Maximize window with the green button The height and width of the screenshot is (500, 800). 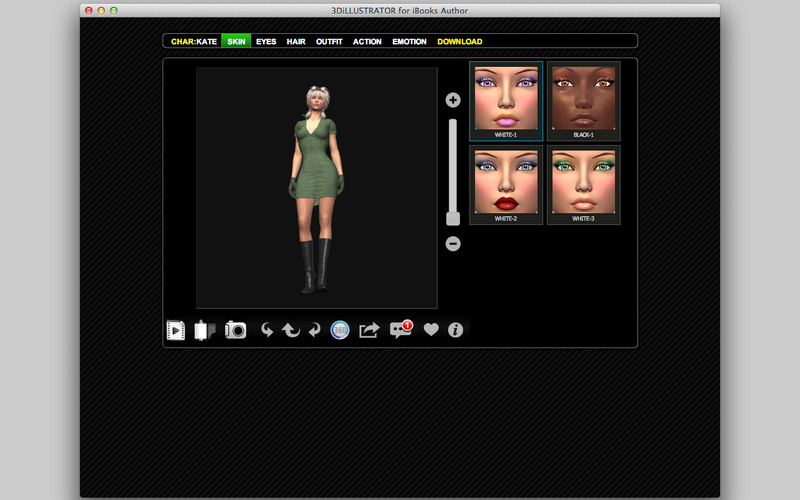pyautogui.click(x=114, y=10)
